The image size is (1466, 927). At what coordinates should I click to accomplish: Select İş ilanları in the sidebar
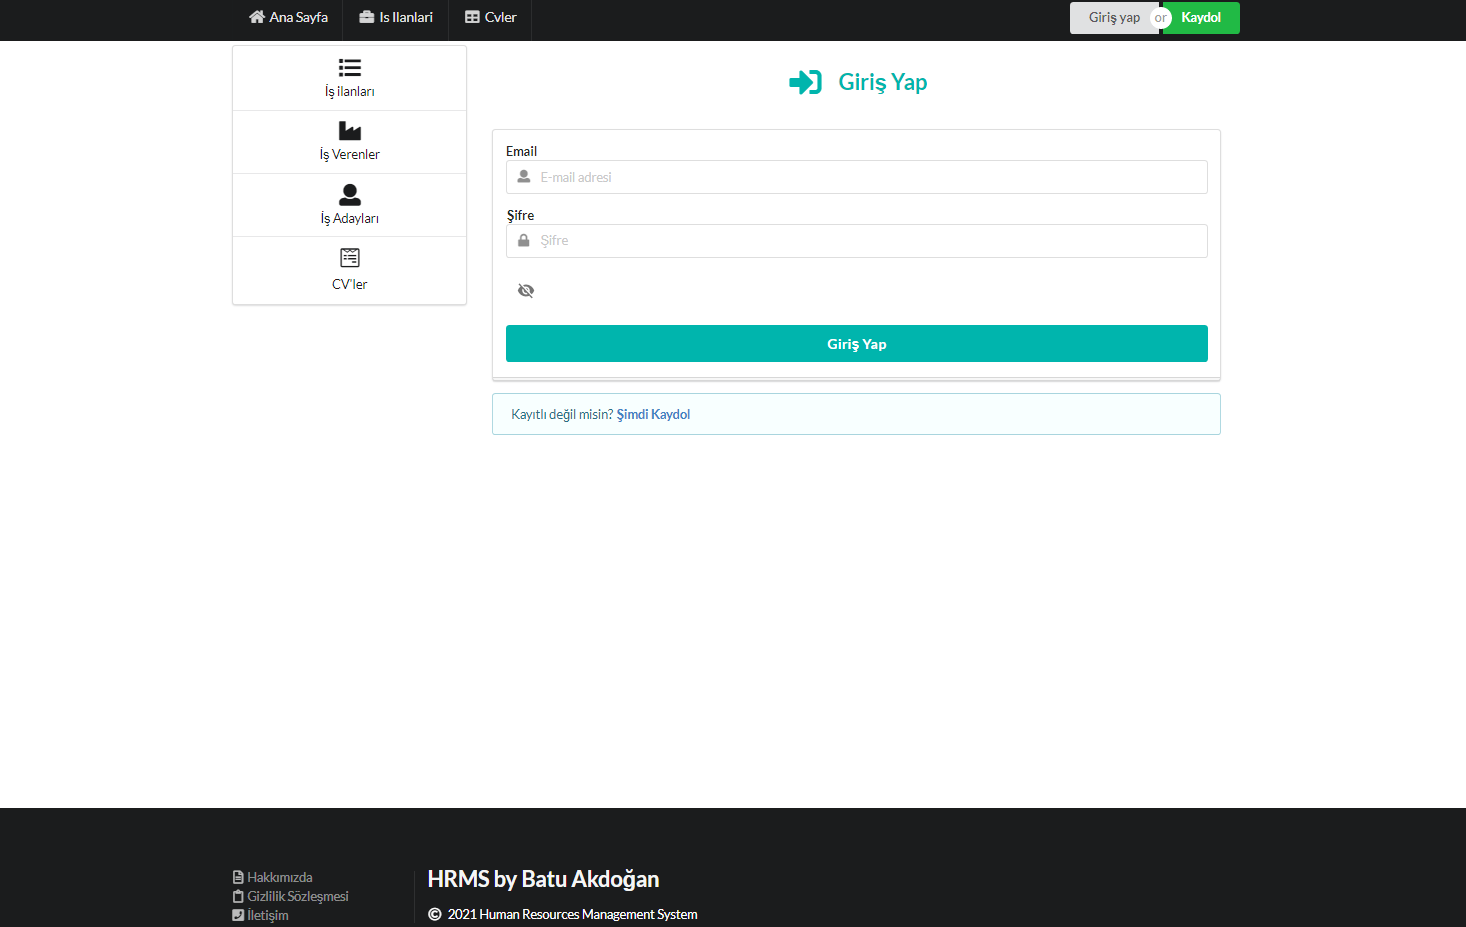coord(350,79)
